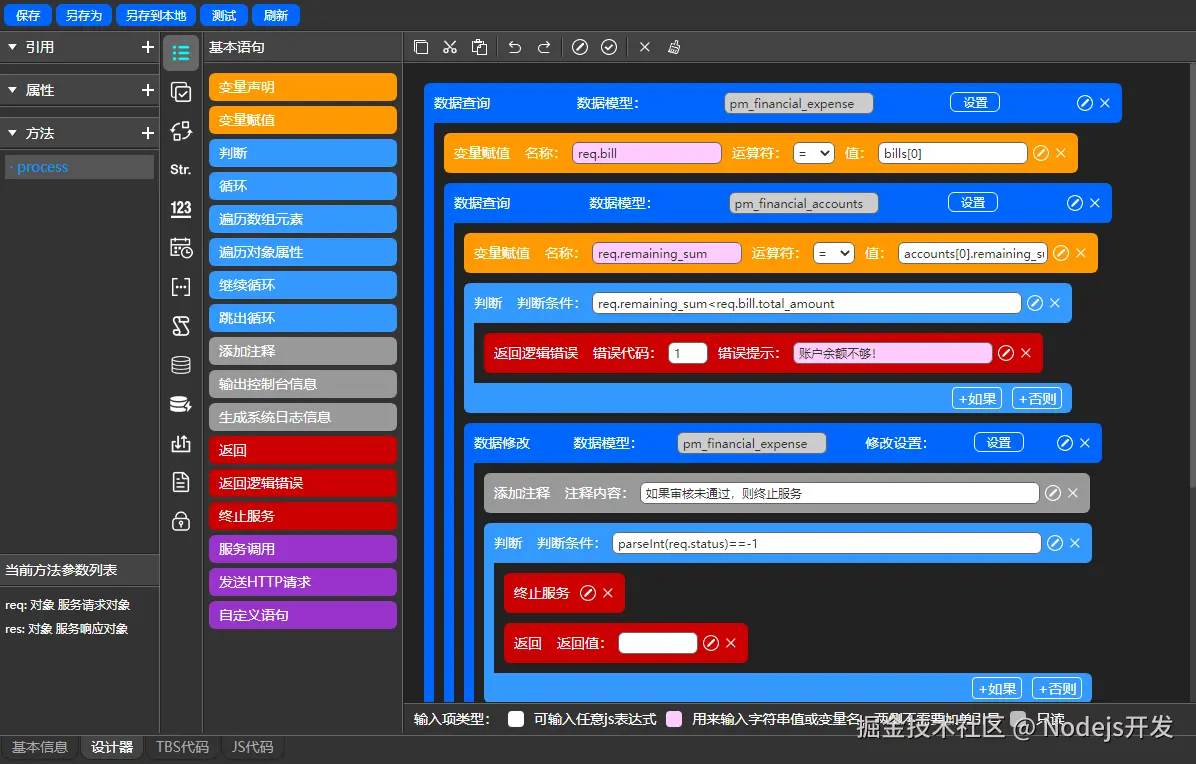
Task: Collapse the 方法 section
Action: tap(12, 133)
